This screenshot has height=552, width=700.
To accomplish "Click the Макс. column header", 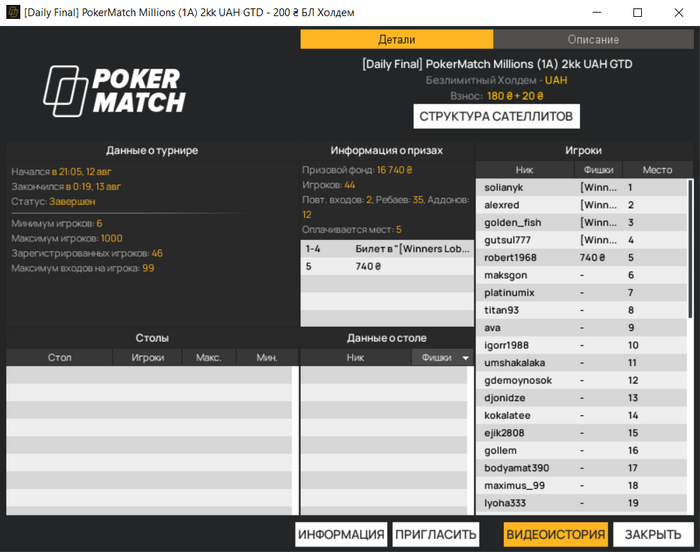I will (209, 357).
